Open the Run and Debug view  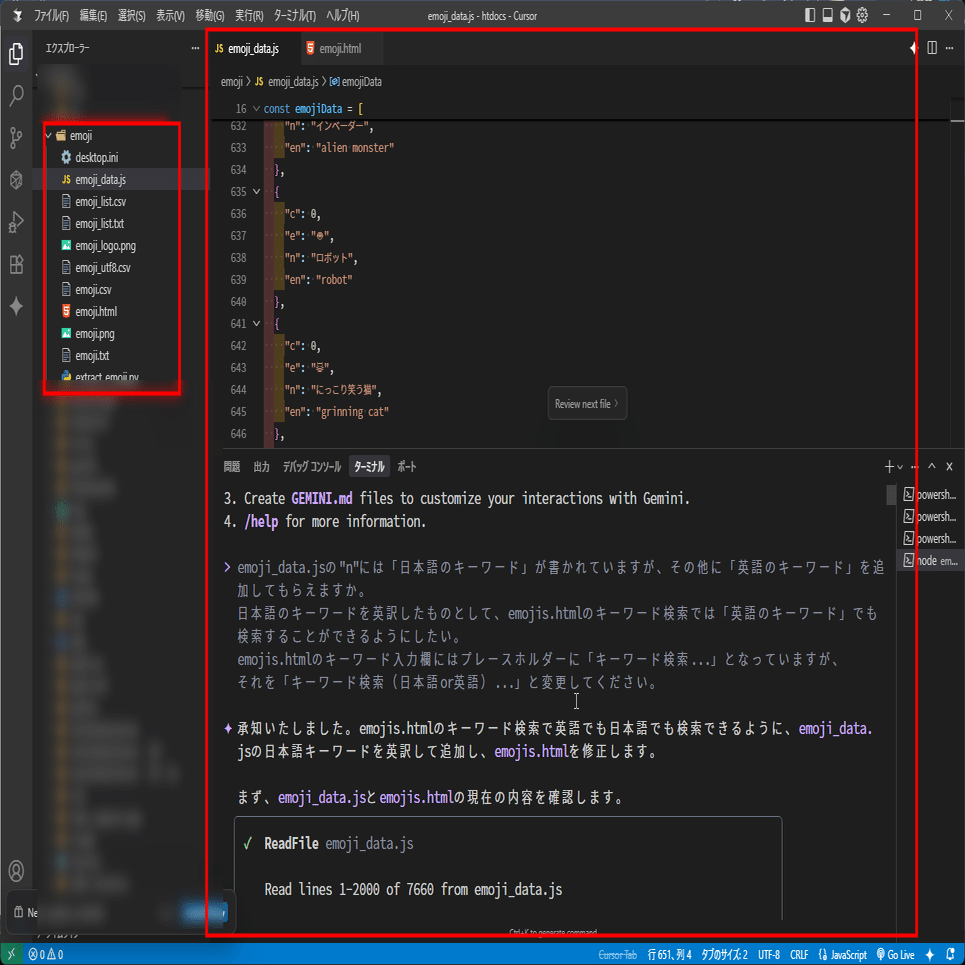coord(17,222)
